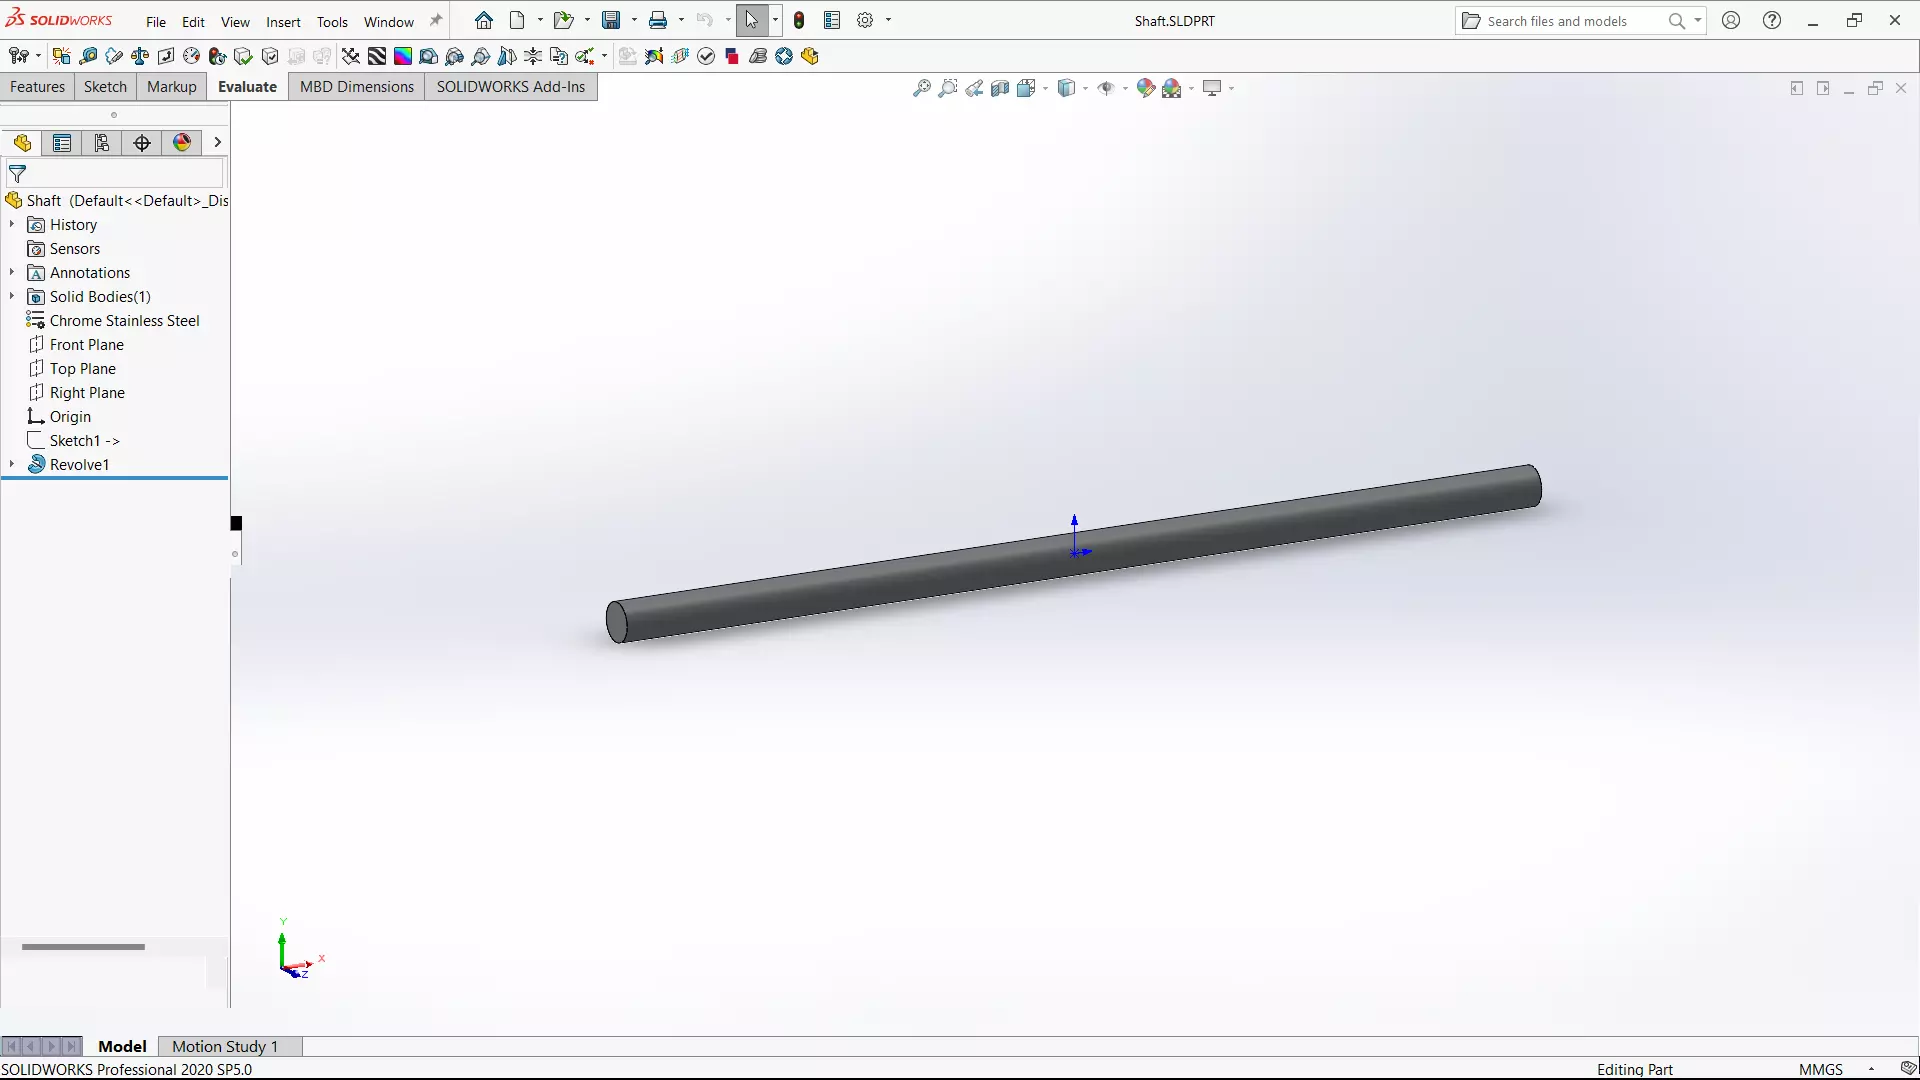This screenshot has width=1920, height=1080.
Task: Open the Compare Documents tool
Action: (559, 56)
